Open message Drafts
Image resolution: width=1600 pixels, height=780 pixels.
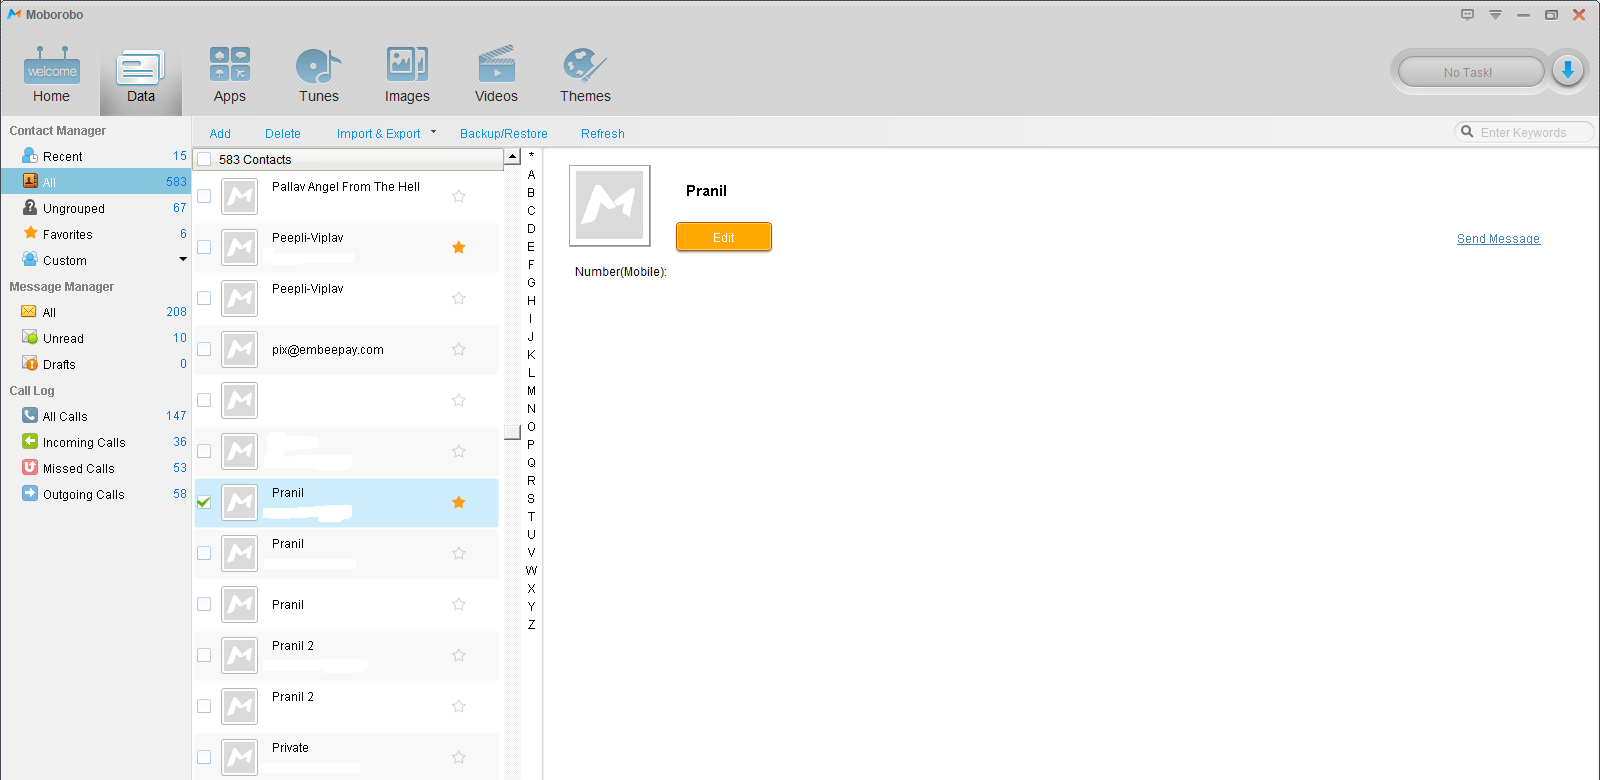96,364
